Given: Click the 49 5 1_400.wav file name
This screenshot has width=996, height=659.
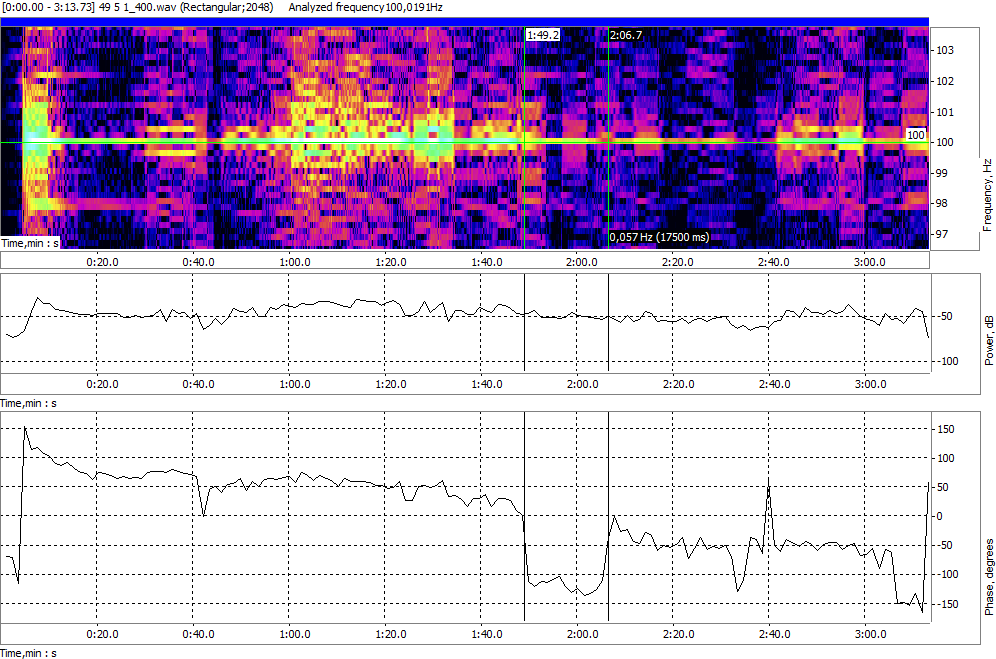Looking at the screenshot, I should 136,7.
